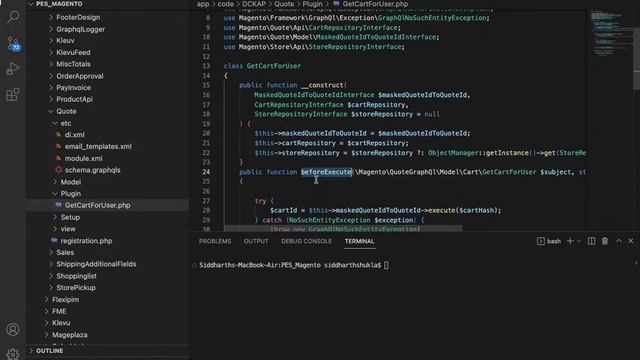This screenshot has width=640, height=360.
Task: Open di.xml file
Action: pyautogui.click(x=74, y=134)
